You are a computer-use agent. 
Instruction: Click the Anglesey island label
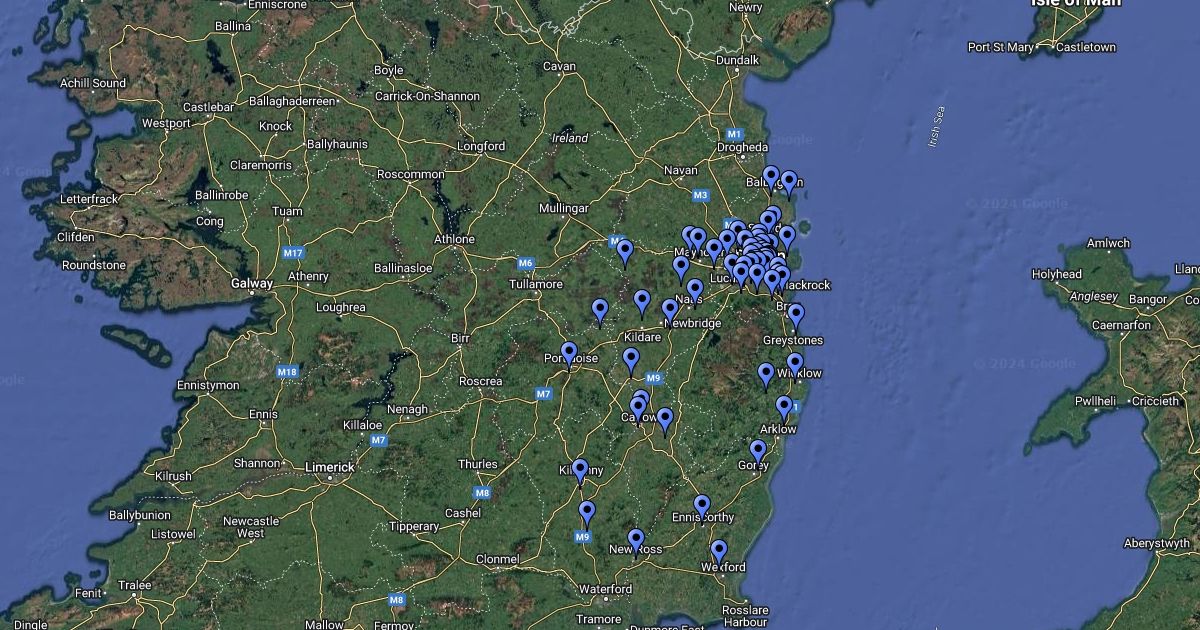point(1094,296)
